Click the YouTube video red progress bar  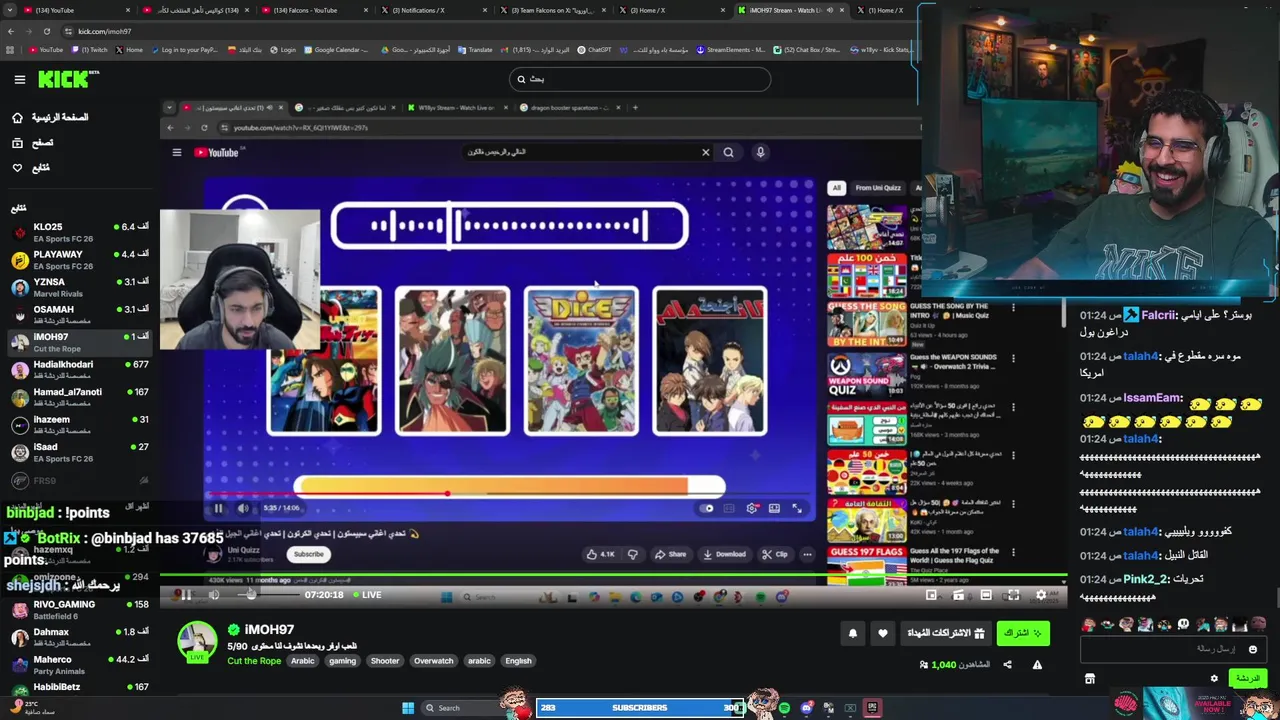(510, 494)
